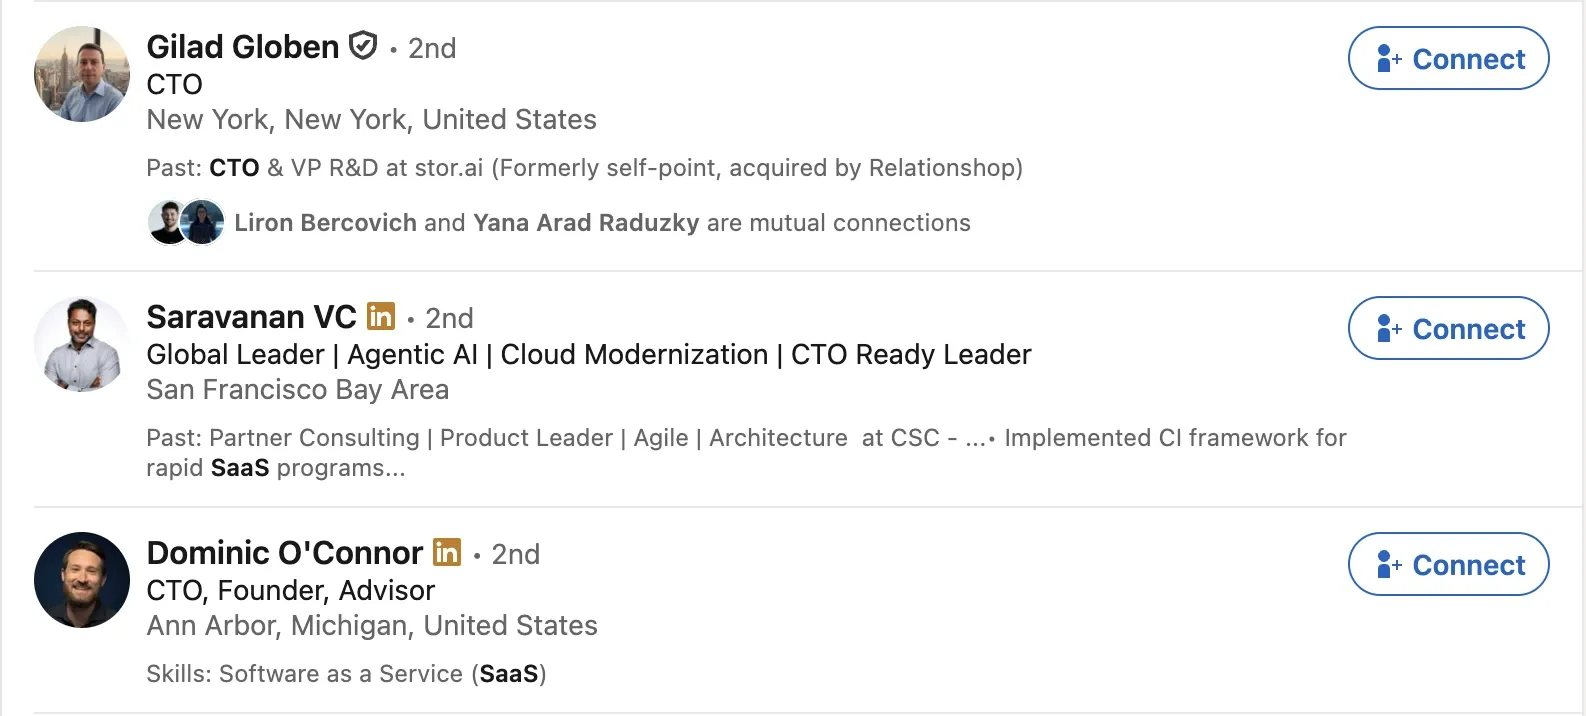This screenshot has height=716, width=1586.
Task: Click the verification badge next to Gilad Globen
Action: click(x=362, y=46)
